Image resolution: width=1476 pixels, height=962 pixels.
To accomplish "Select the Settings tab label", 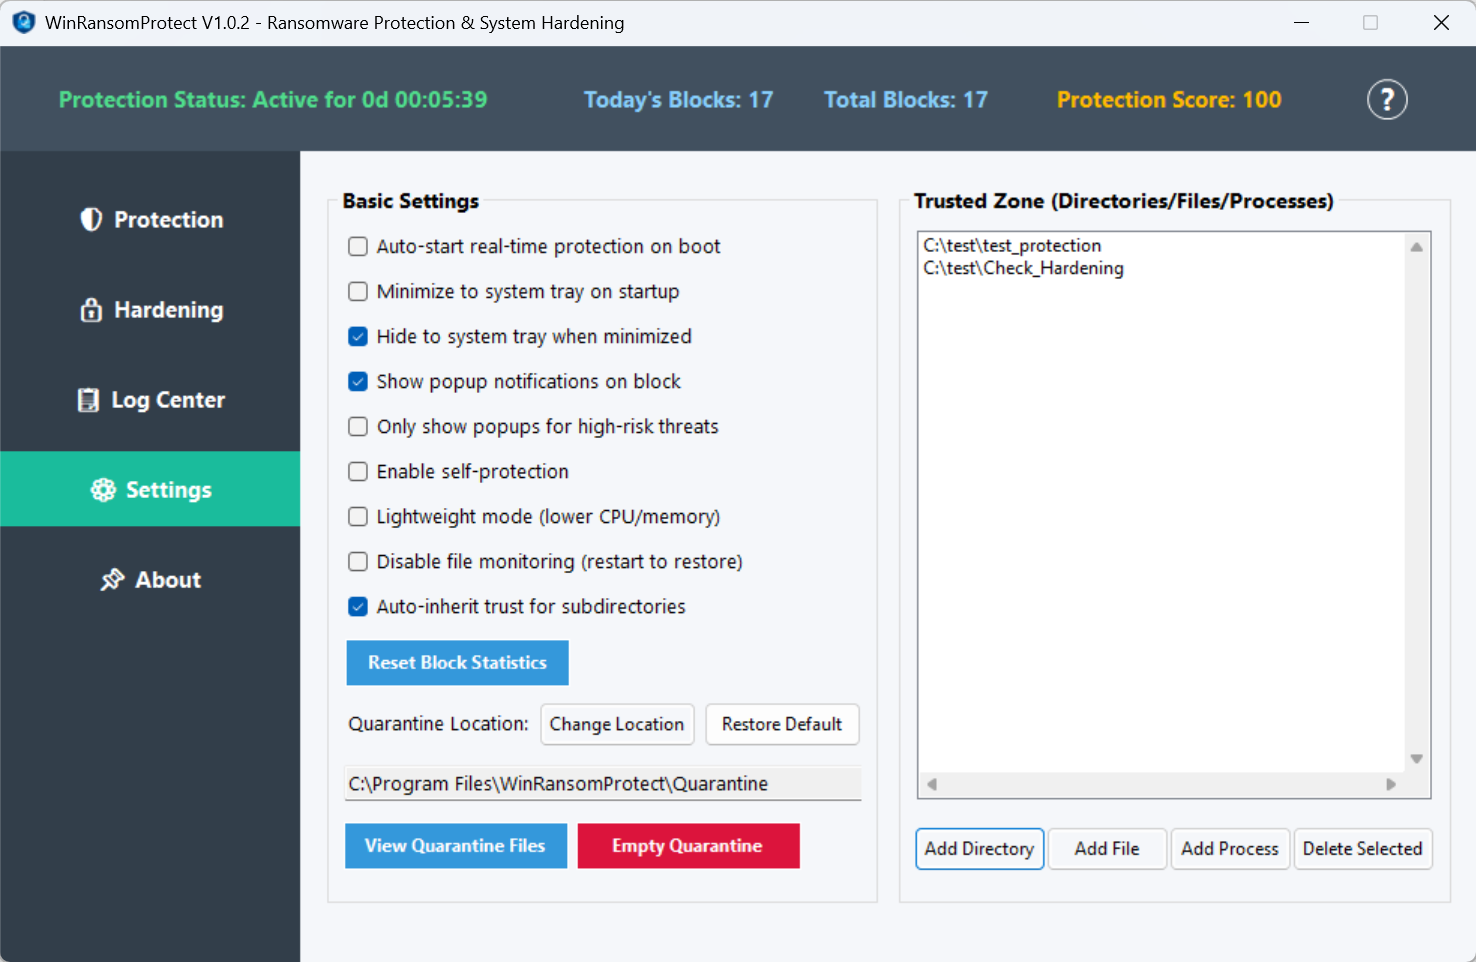I will (x=168, y=490).
